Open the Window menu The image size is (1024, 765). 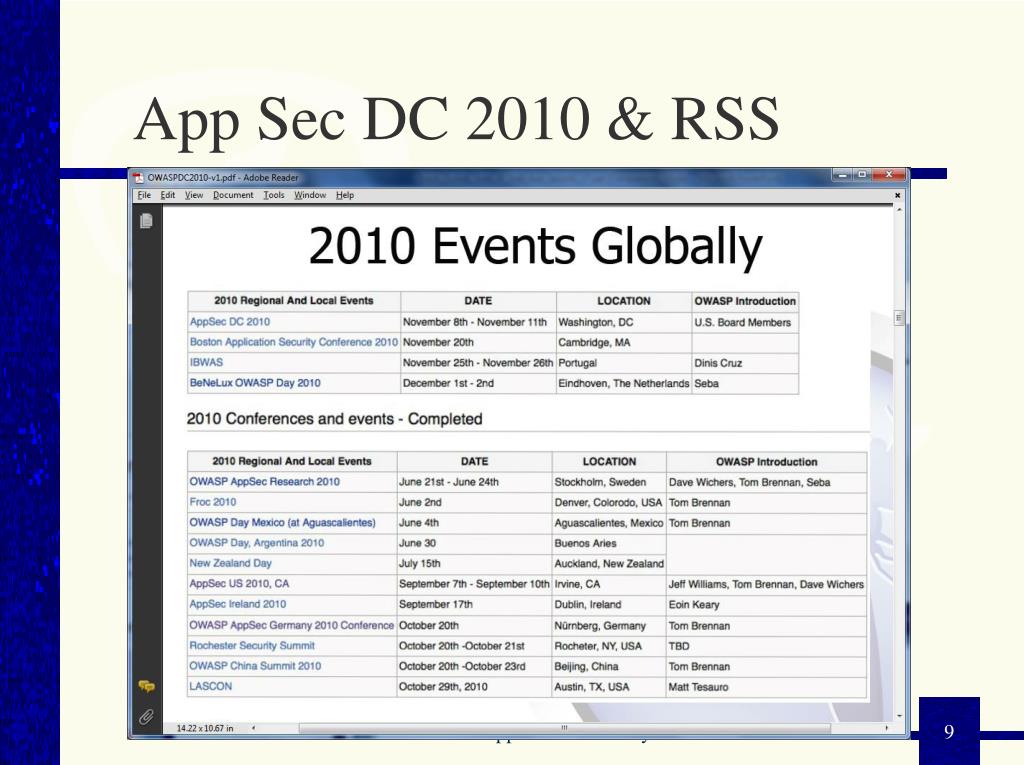click(310, 195)
